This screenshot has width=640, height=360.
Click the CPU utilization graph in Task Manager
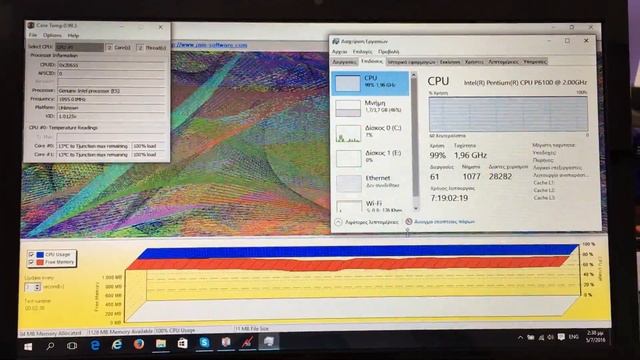pyautogui.click(x=508, y=114)
